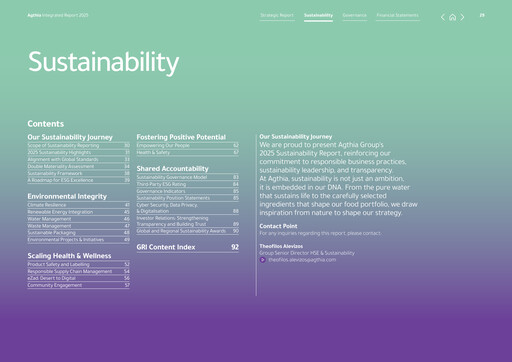This screenshot has height=362, width=512.
Task: Switch to the Governance tab
Action: (x=355, y=15)
